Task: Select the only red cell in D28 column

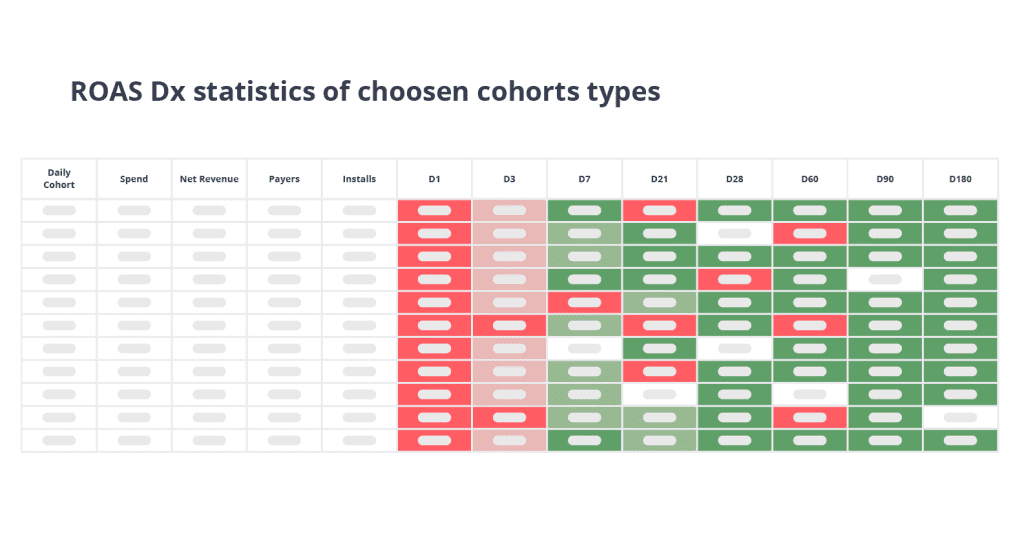Action: (734, 279)
